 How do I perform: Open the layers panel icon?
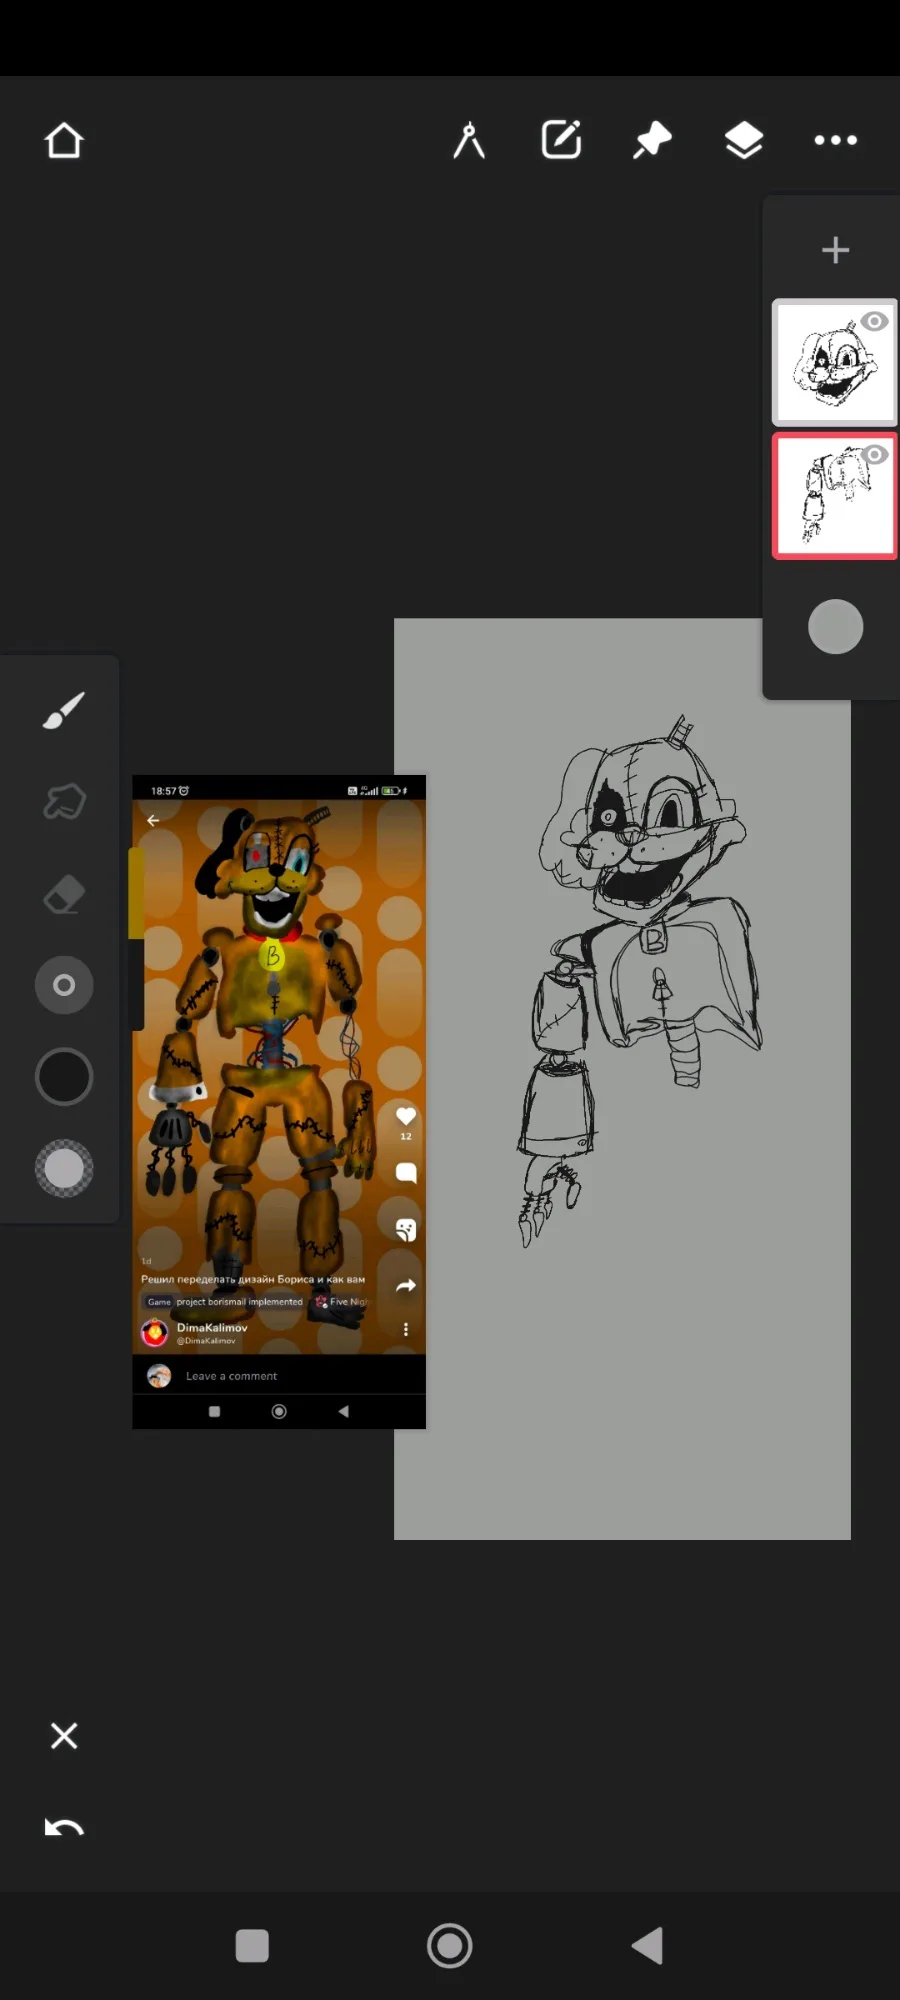point(744,140)
